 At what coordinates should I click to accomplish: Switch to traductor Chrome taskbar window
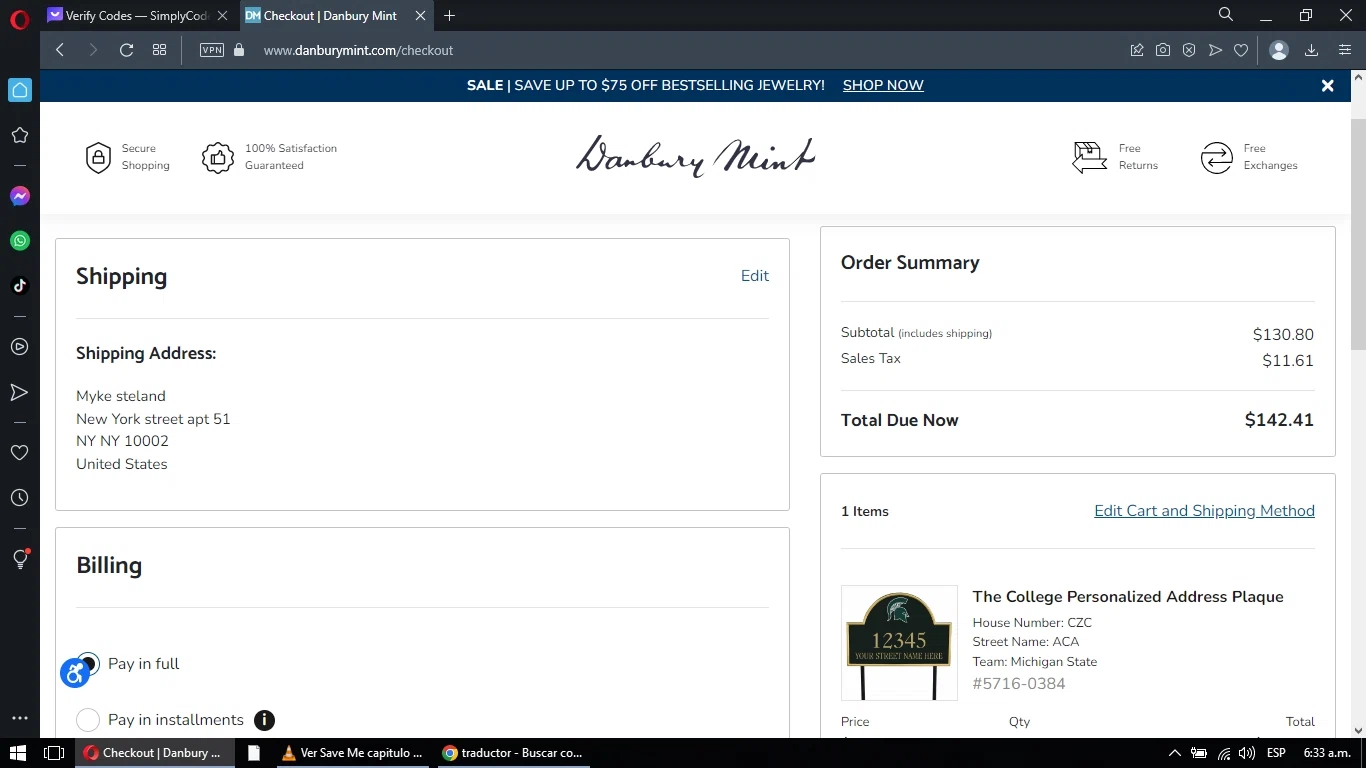pyautogui.click(x=514, y=753)
